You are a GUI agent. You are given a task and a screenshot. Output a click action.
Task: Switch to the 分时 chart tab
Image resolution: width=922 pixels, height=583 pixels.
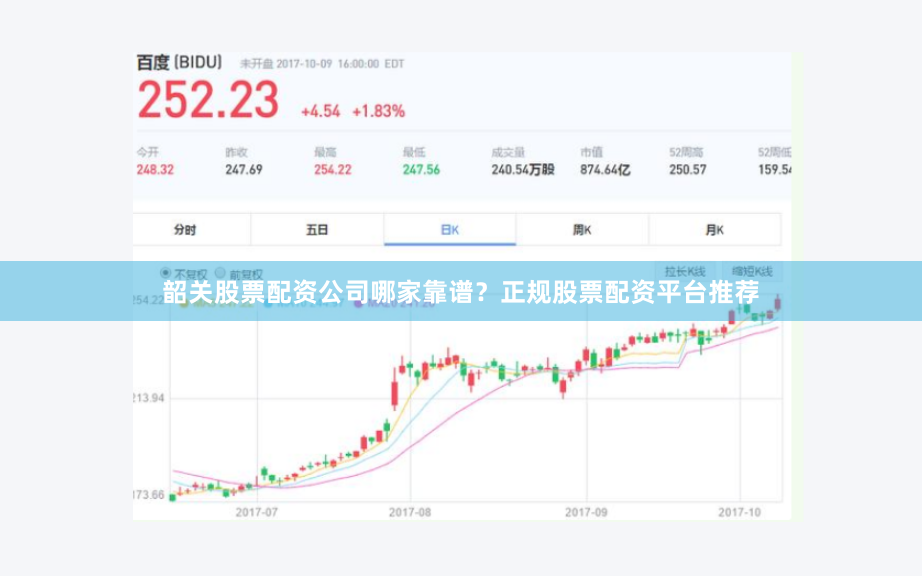click(185, 229)
